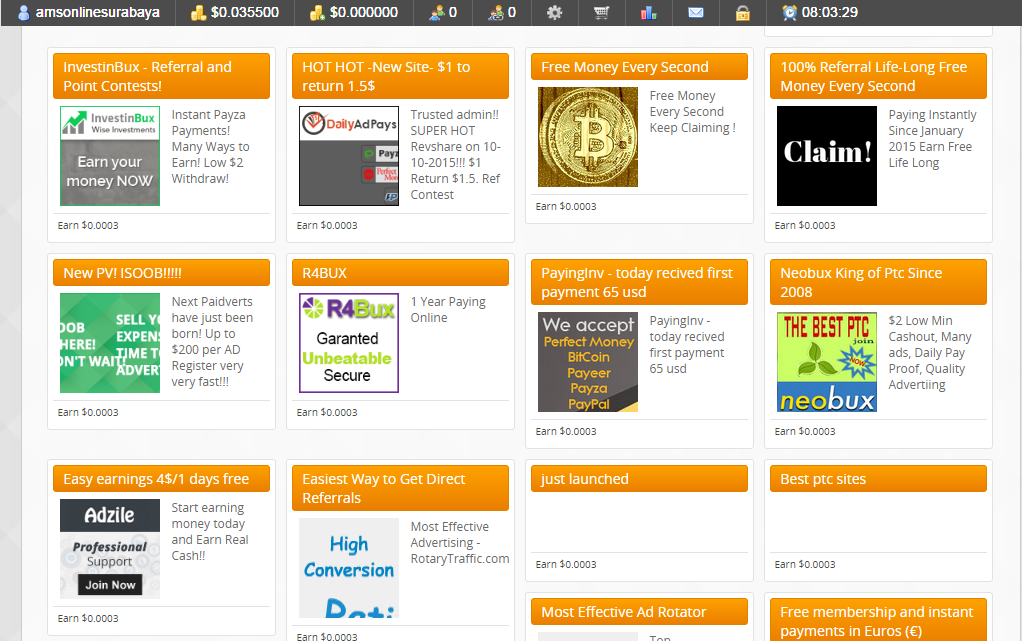Image resolution: width=1022 pixels, height=641 pixels.
Task: Click the Adzile Professional Support image
Action: (110, 549)
